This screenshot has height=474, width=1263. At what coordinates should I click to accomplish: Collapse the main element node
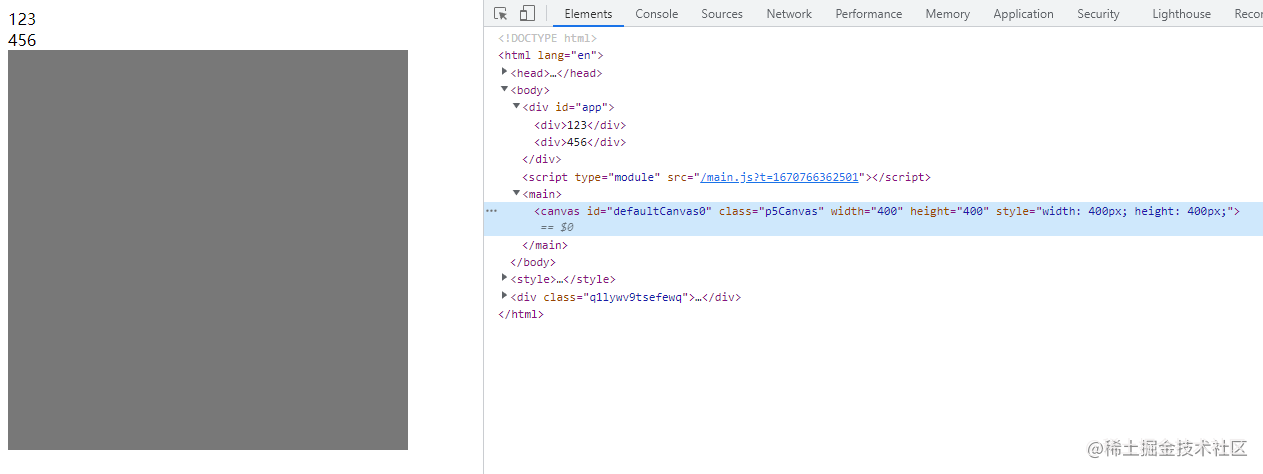[x=517, y=193]
